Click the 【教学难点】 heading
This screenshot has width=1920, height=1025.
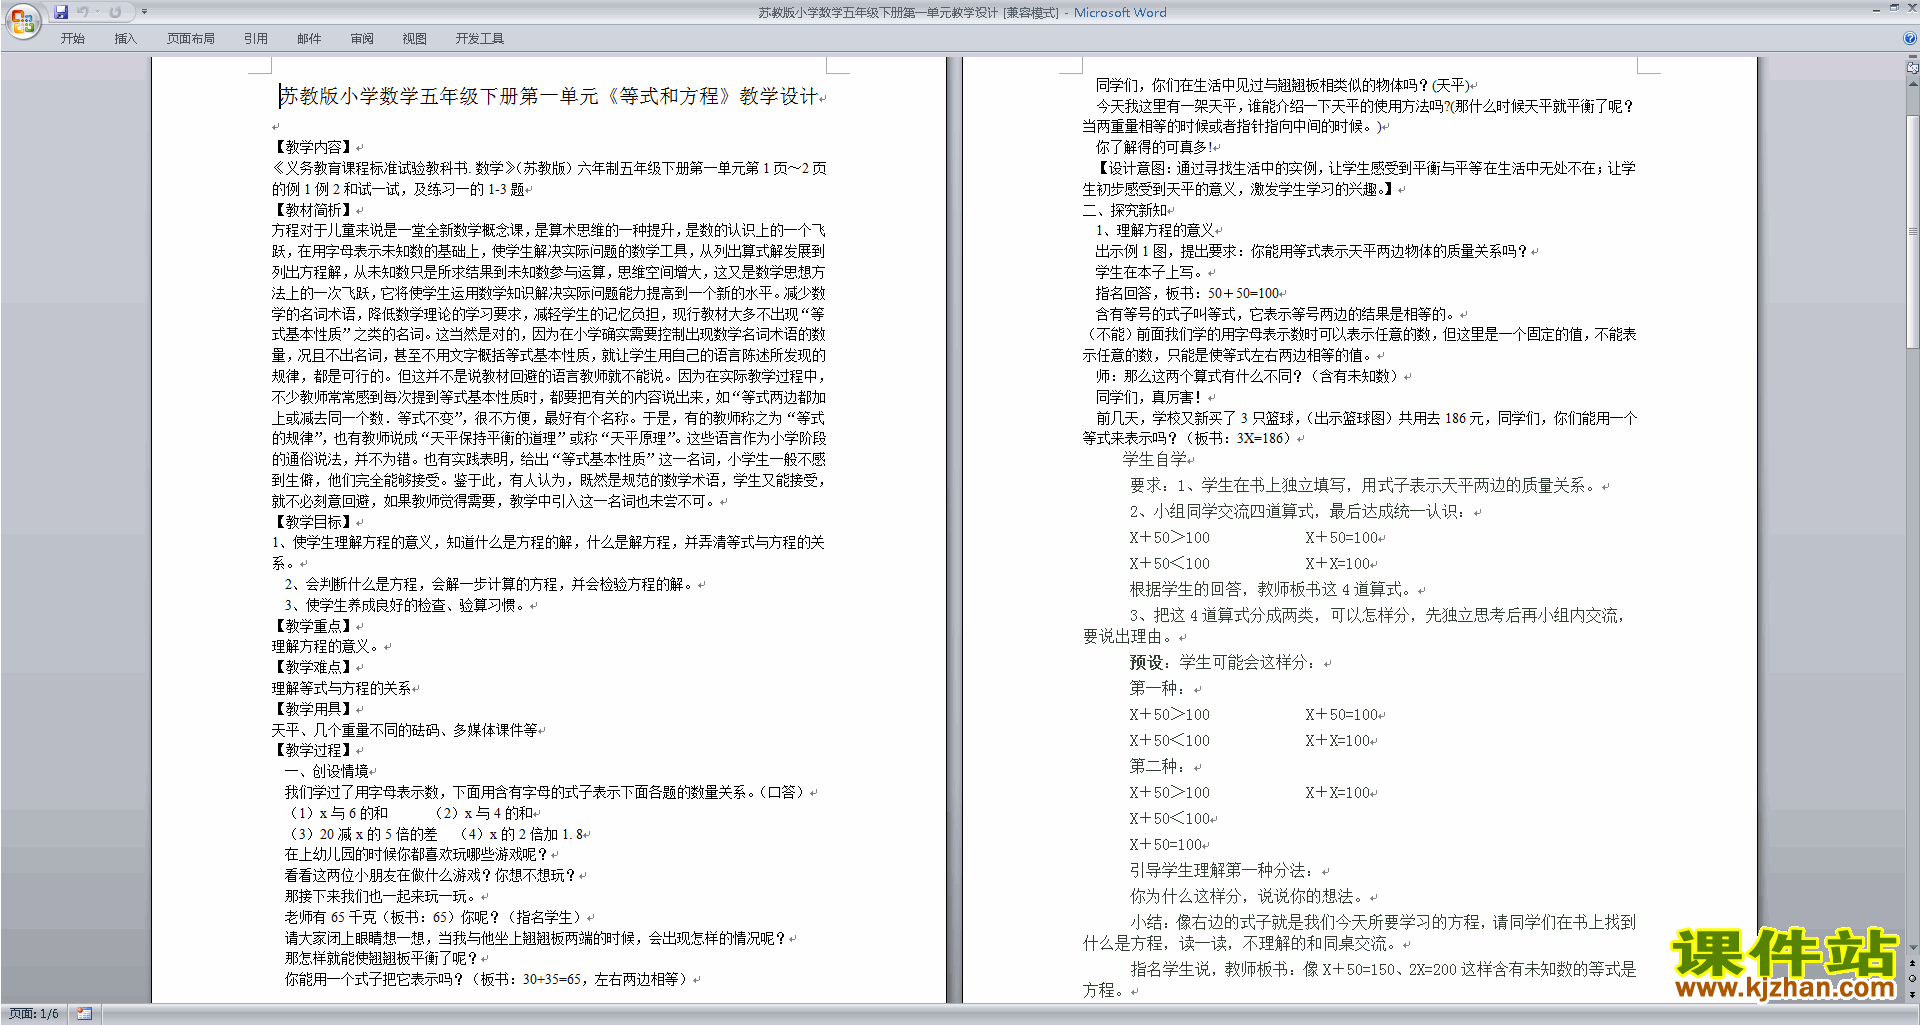(313, 667)
